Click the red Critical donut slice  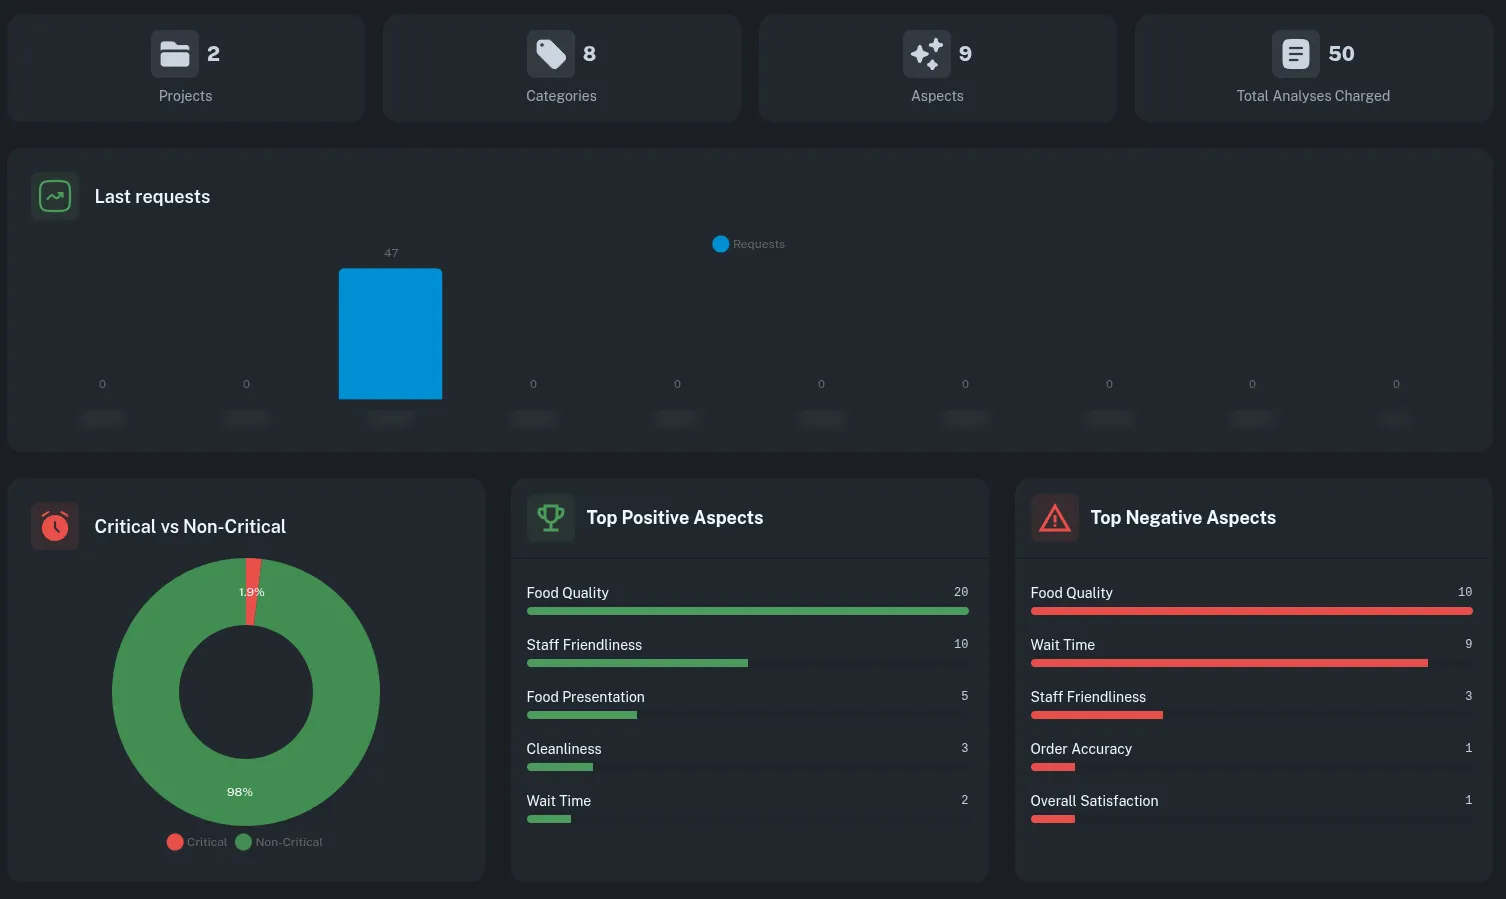pyautogui.click(x=253, y=592)
